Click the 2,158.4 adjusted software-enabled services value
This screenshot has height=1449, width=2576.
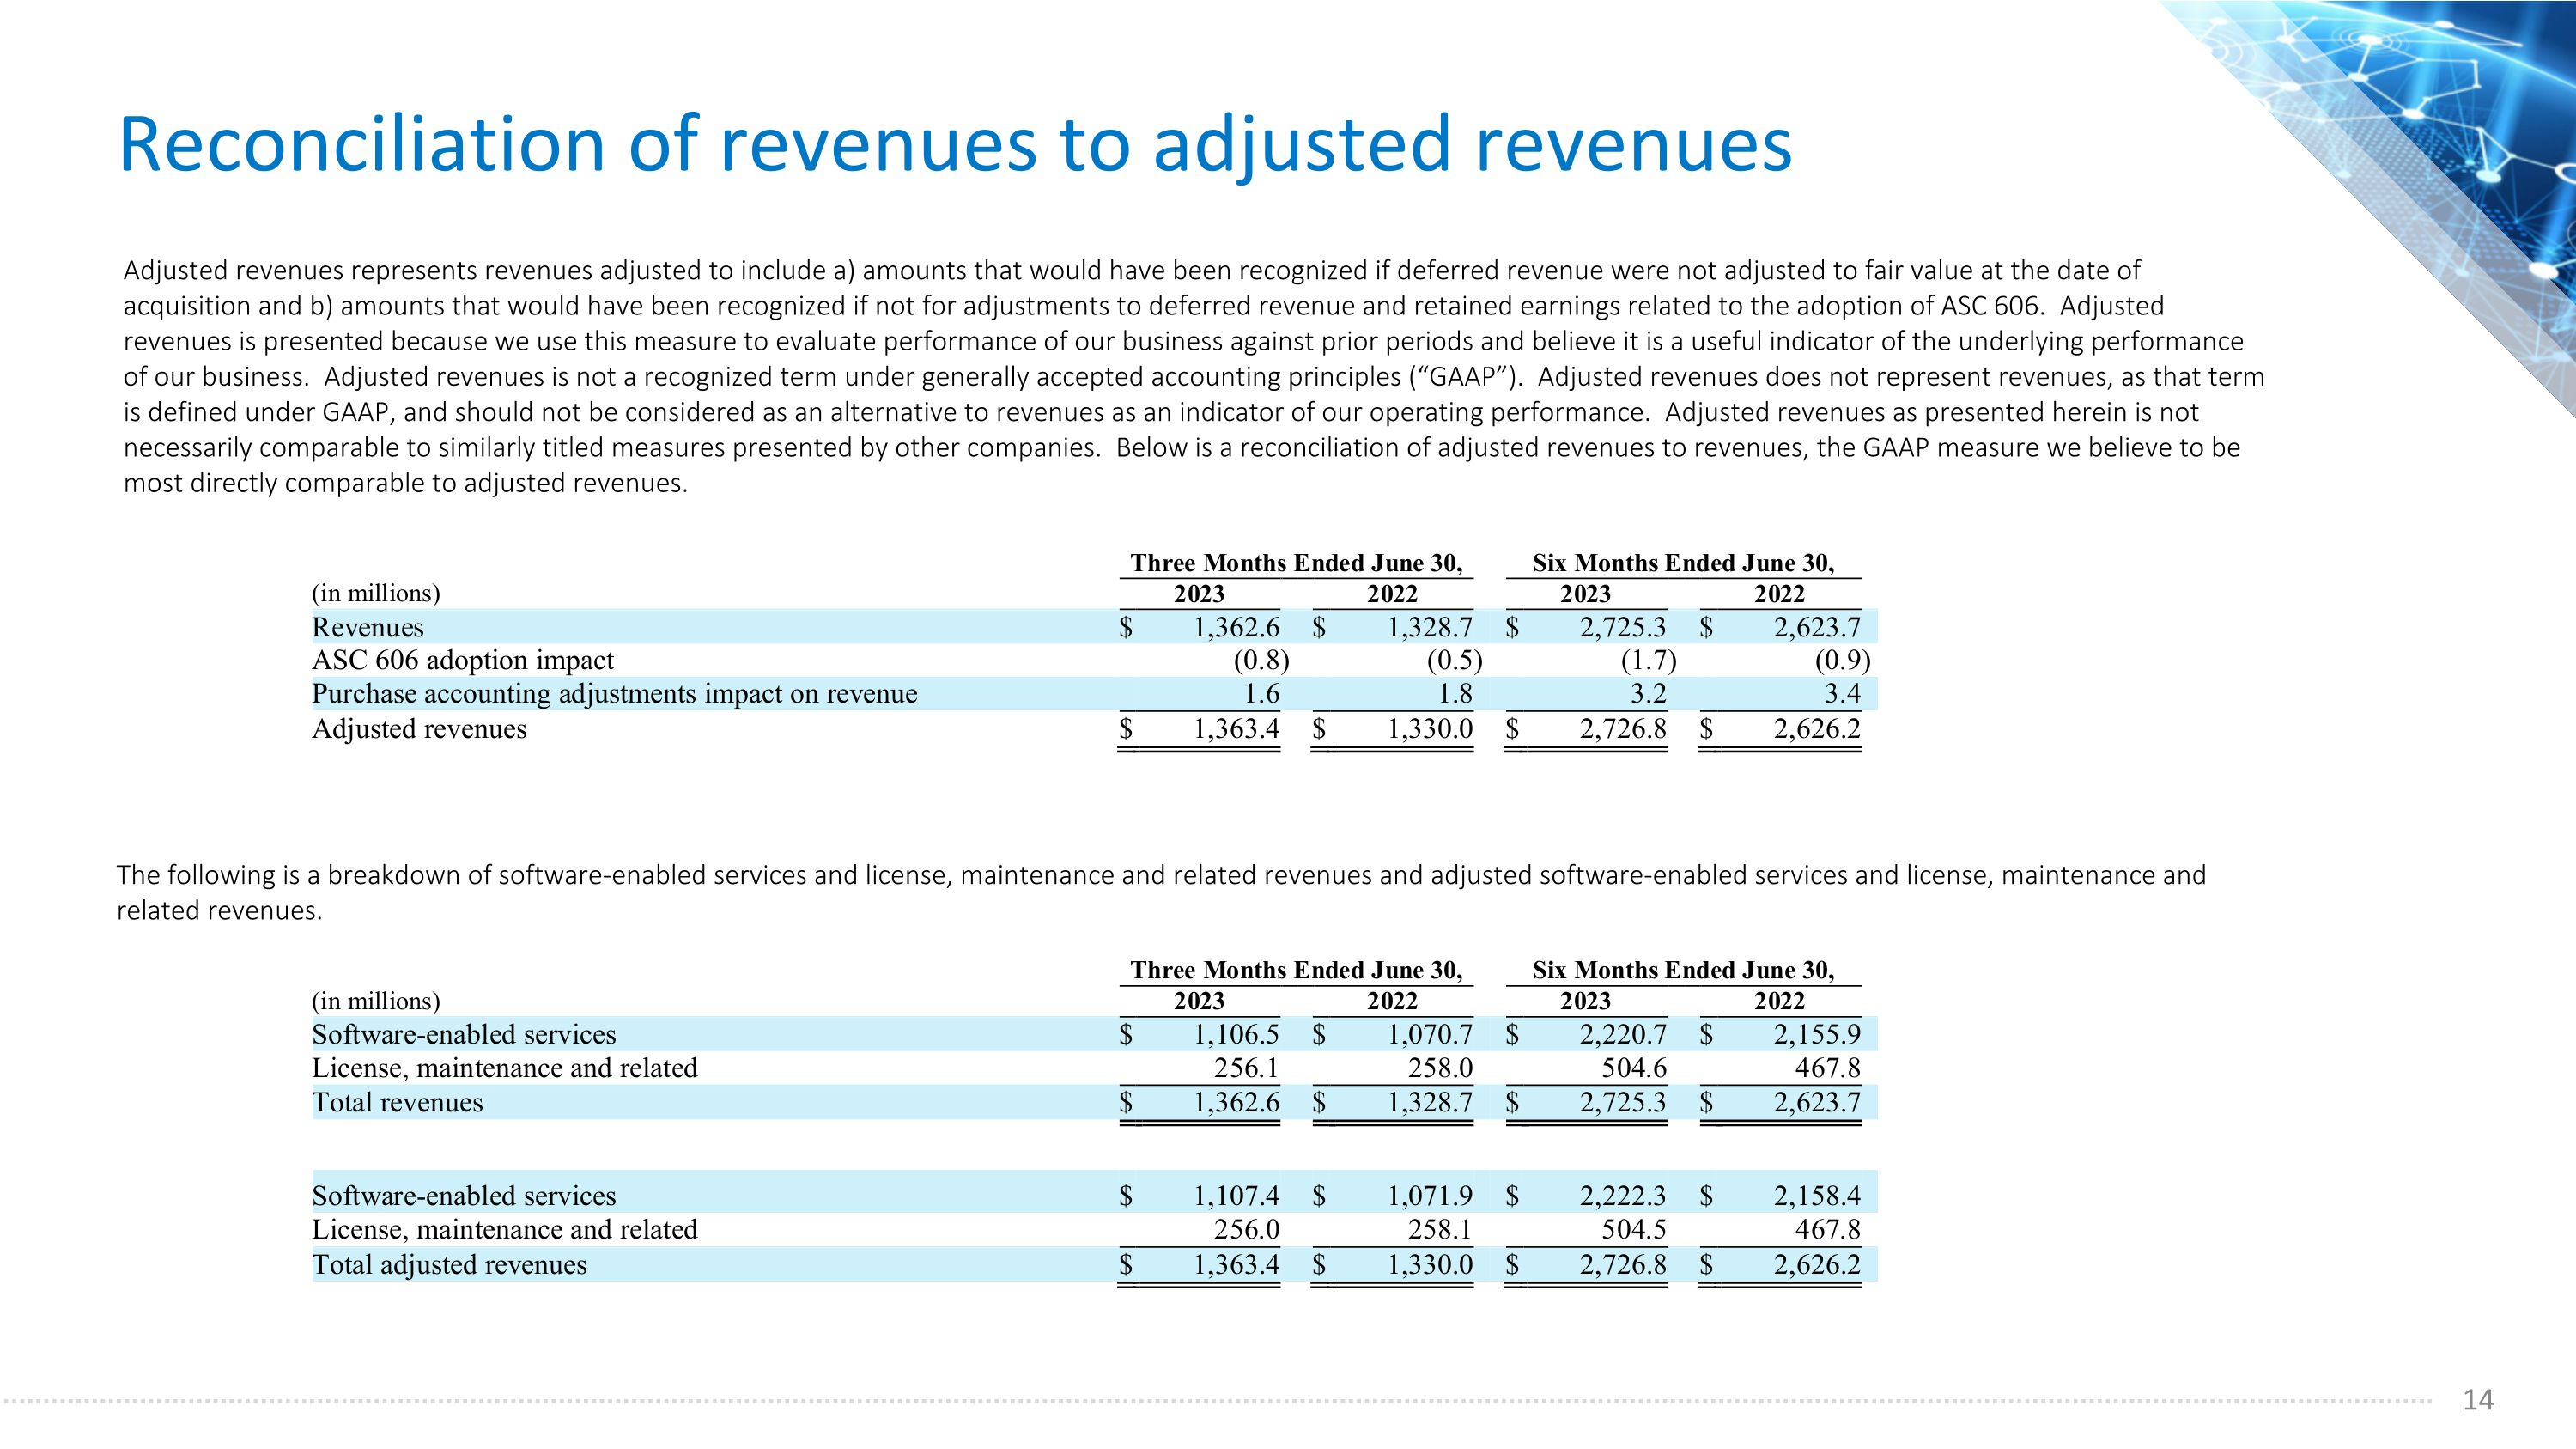1817,1196
